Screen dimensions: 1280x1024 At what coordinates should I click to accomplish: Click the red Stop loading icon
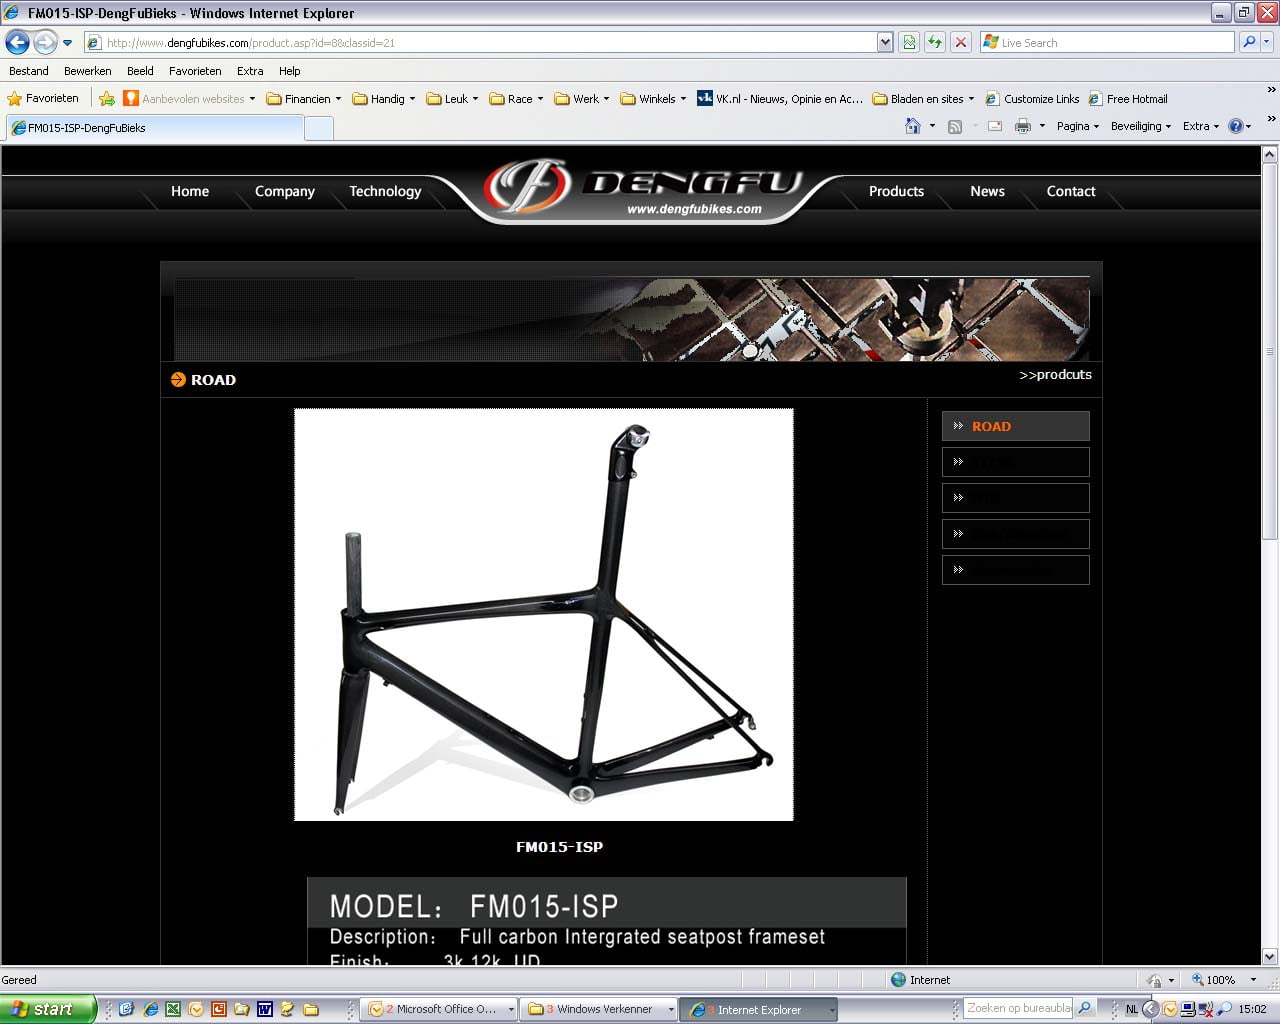(x=960, y=42)
